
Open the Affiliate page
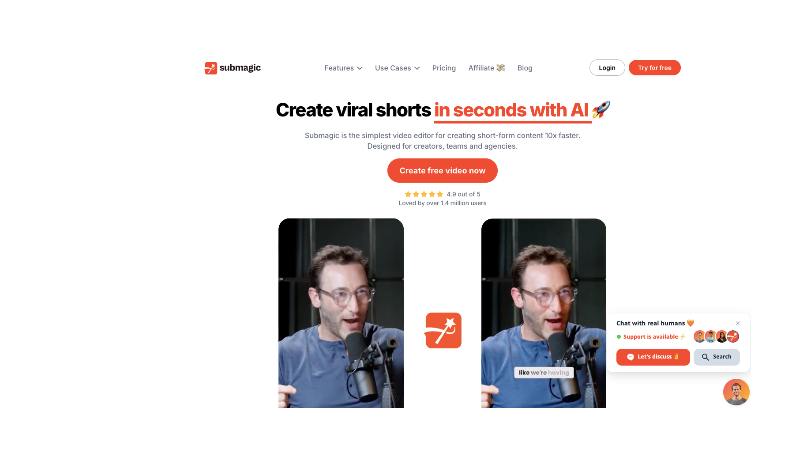tap(487, 68)
